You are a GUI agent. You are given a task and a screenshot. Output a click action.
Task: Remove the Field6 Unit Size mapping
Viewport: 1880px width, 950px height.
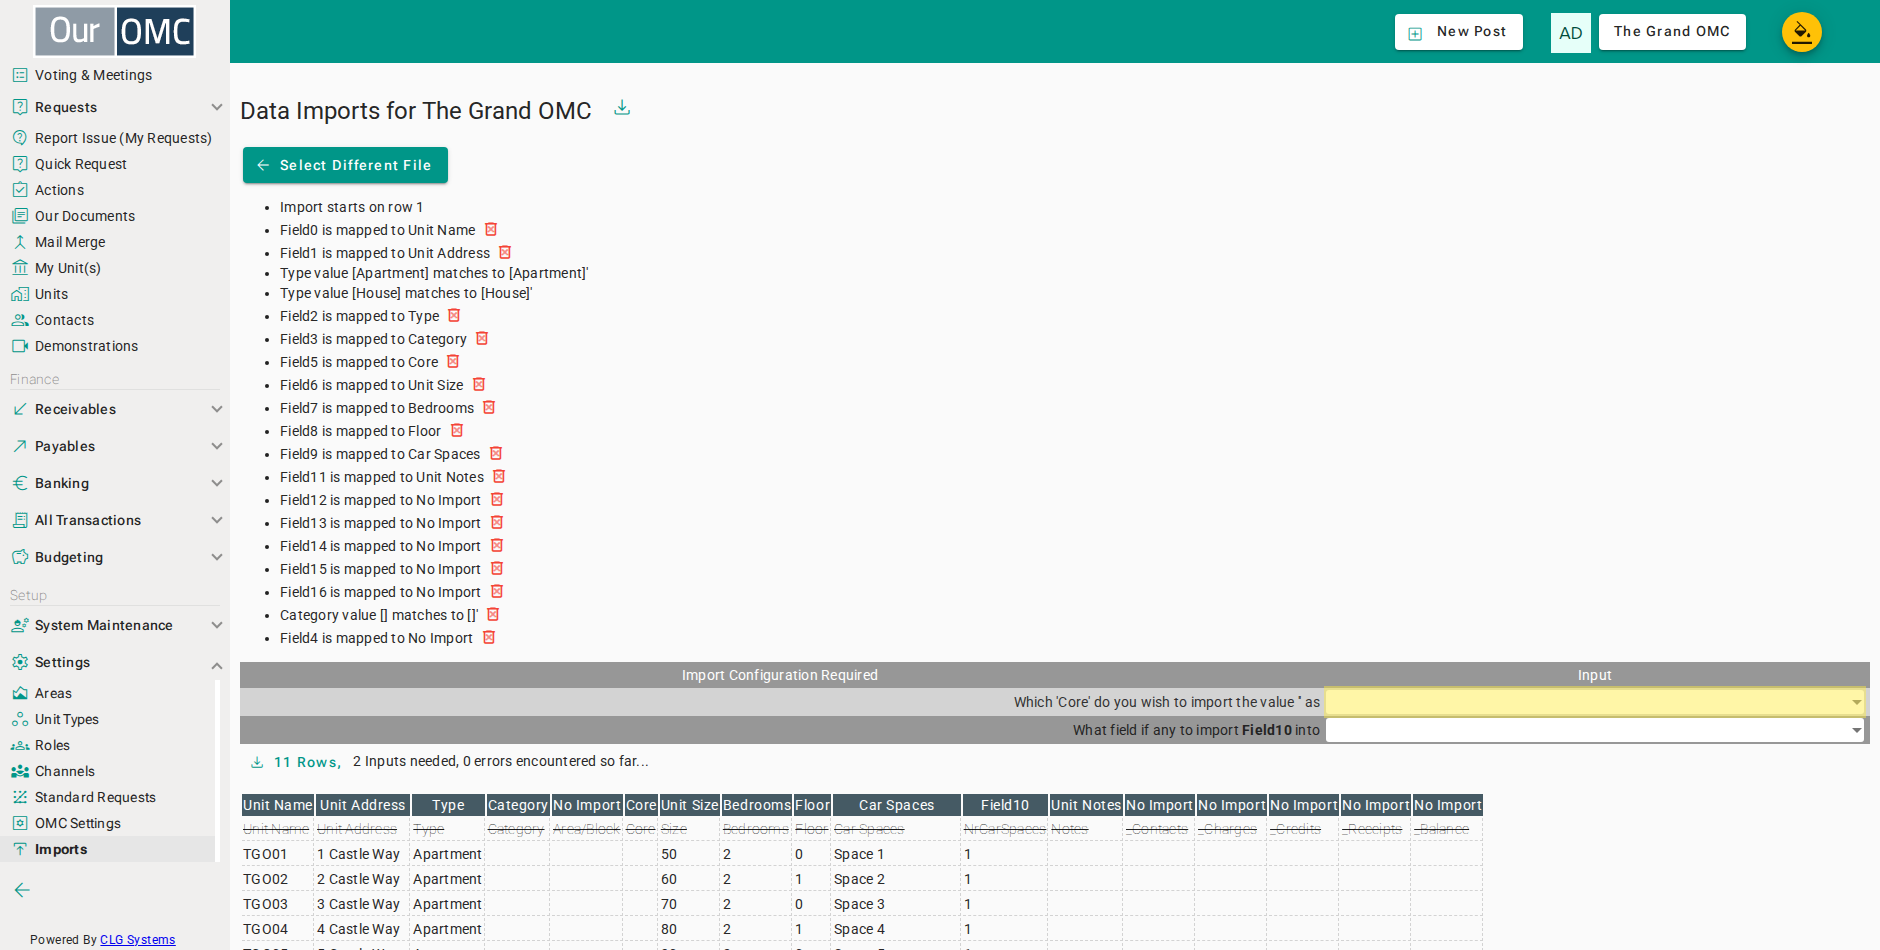point(479,385)
